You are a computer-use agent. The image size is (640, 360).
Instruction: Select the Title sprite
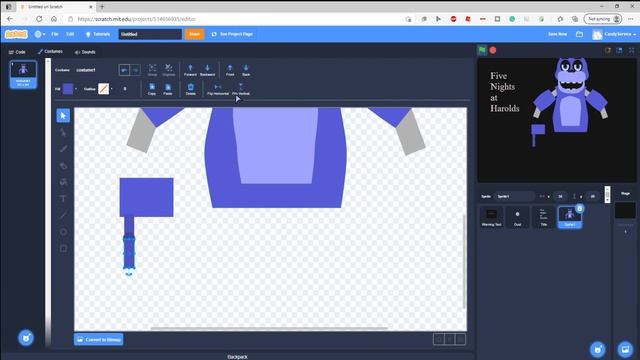pyautogui.click(x=544, y=217)
